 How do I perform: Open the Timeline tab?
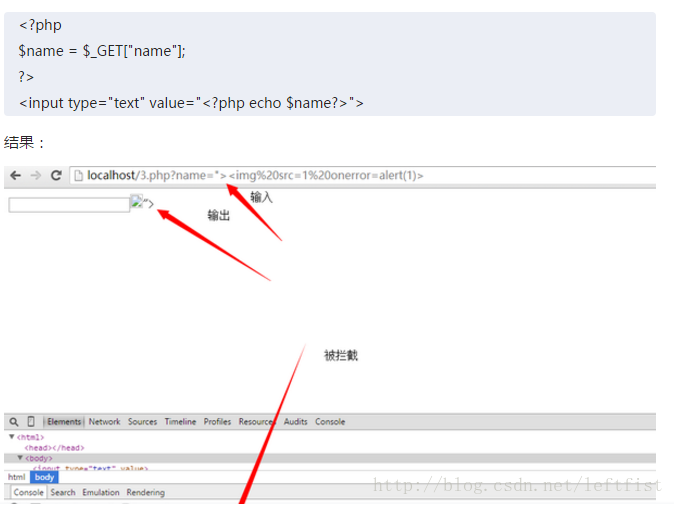tap(180, 422)
